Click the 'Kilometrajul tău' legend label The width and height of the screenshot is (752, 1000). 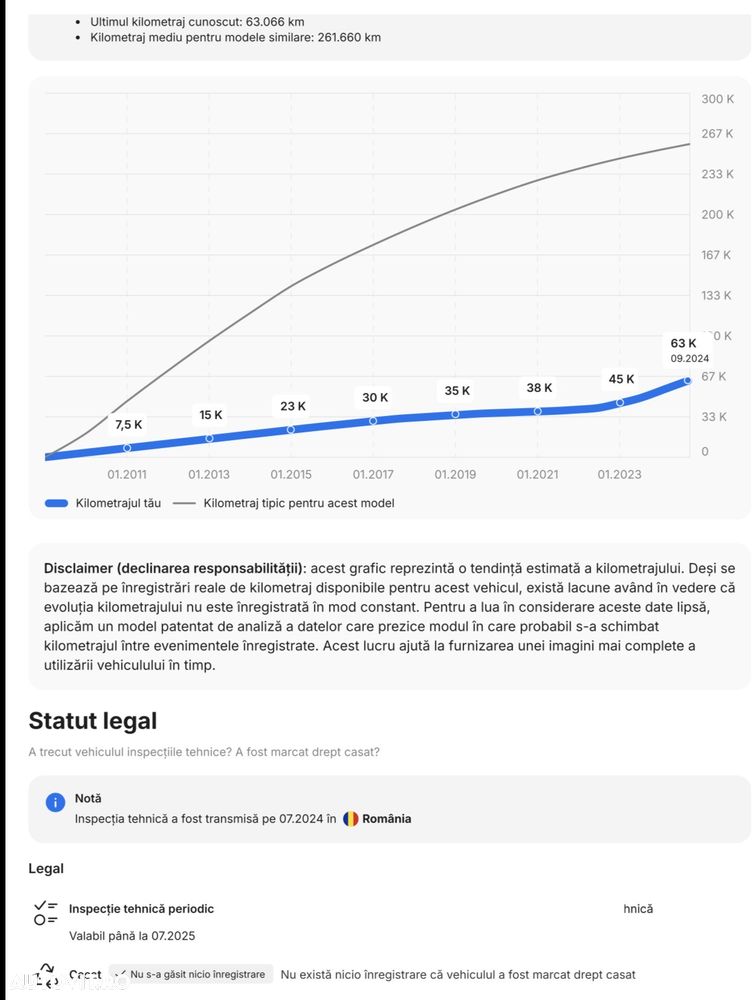coord(118,503)
